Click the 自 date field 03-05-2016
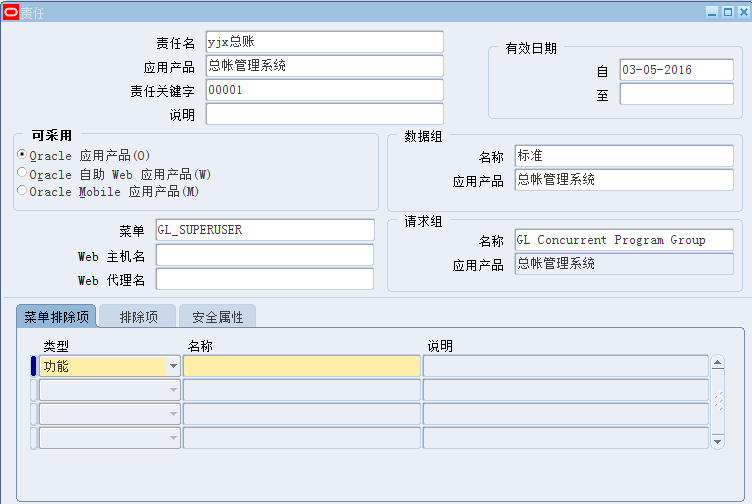Screen dimensions: 752x504 pos(677,70)
